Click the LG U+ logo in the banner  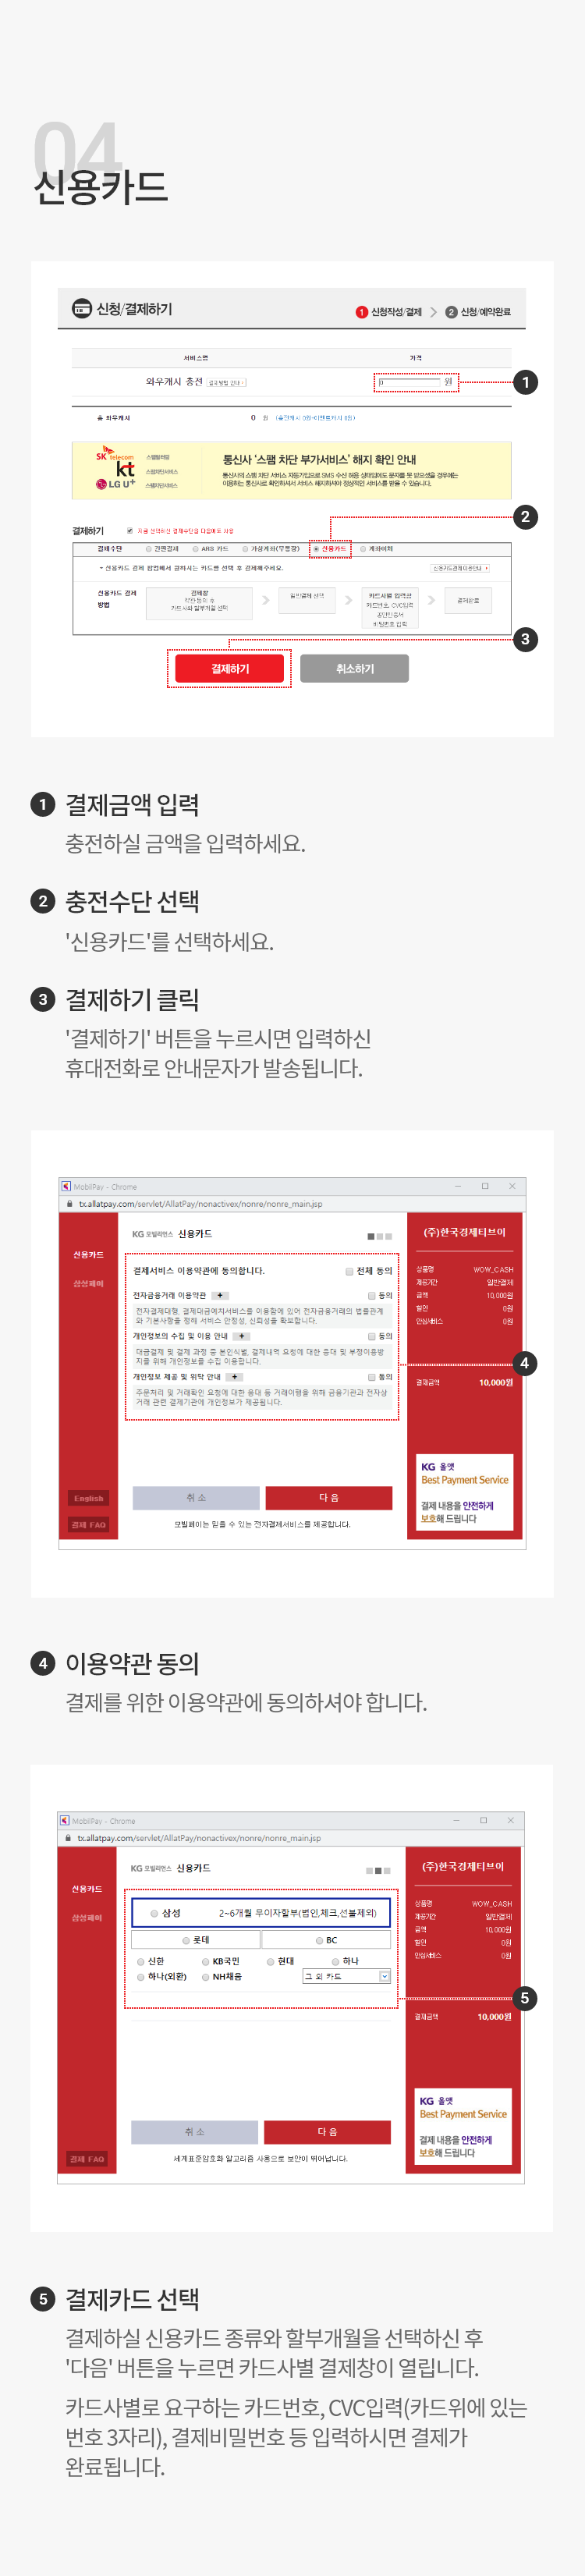point(115,484)
